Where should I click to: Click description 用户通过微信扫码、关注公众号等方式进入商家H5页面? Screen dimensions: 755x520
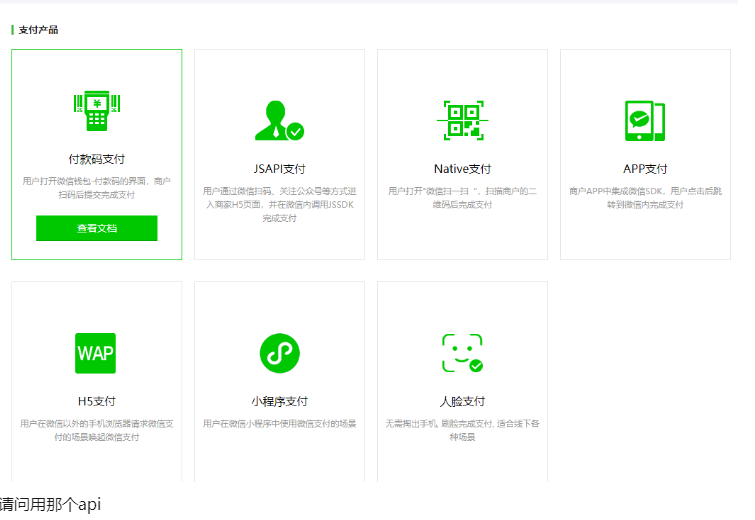coord(279,205)
